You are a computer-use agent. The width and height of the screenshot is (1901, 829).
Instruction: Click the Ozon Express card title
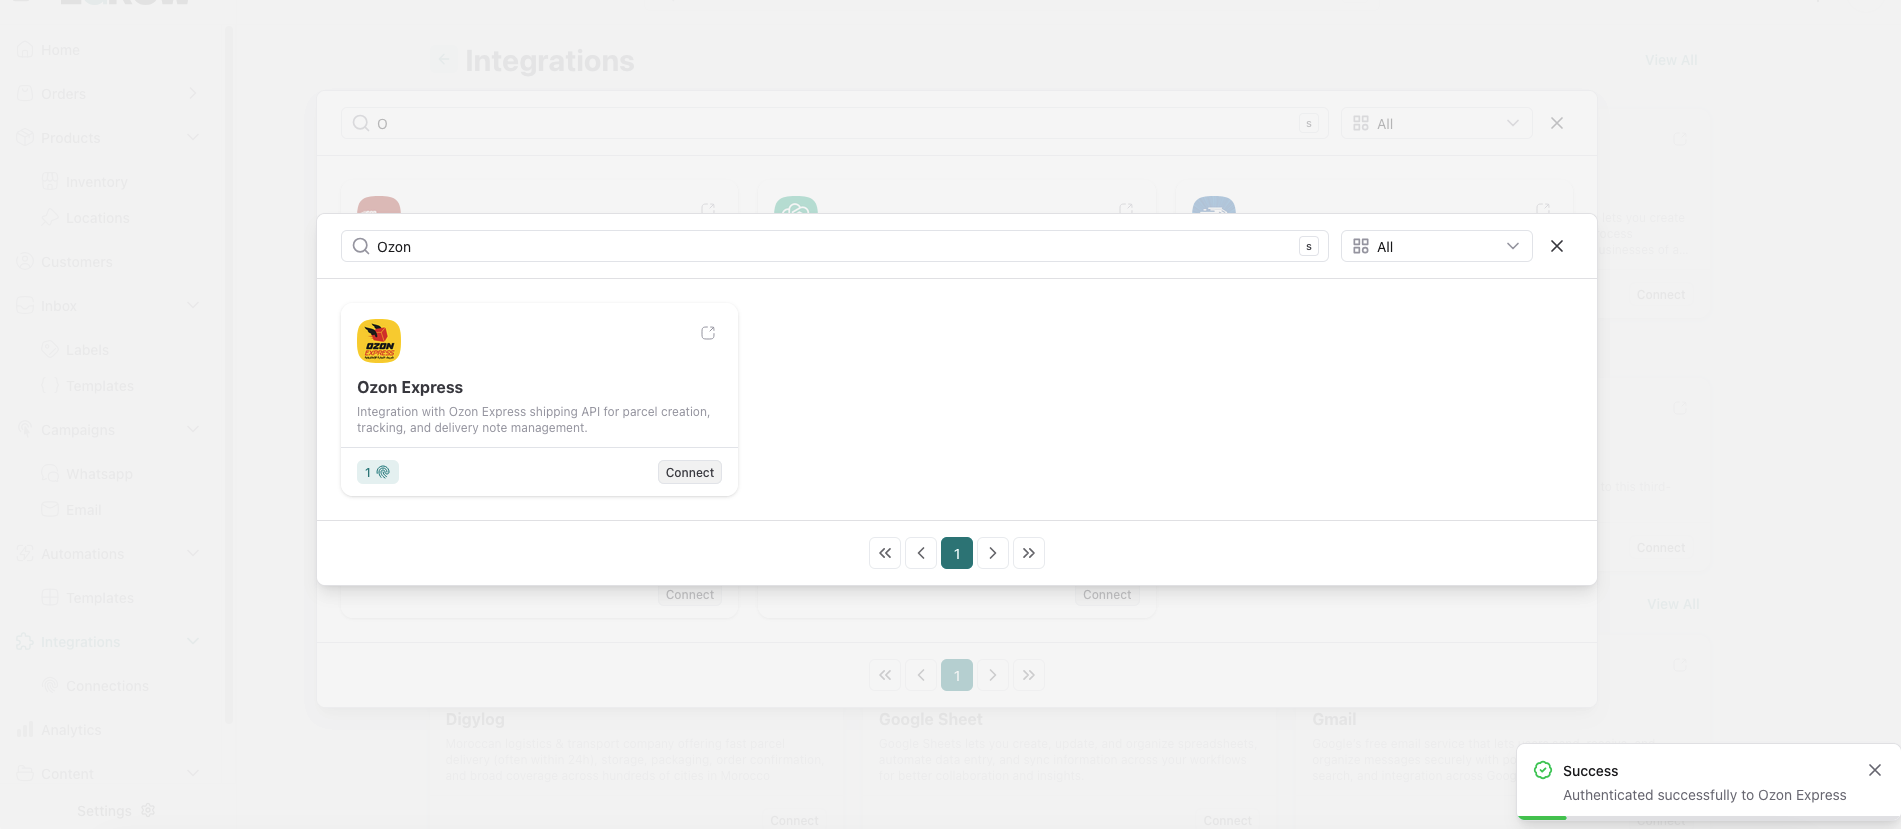tap(410, 387)
